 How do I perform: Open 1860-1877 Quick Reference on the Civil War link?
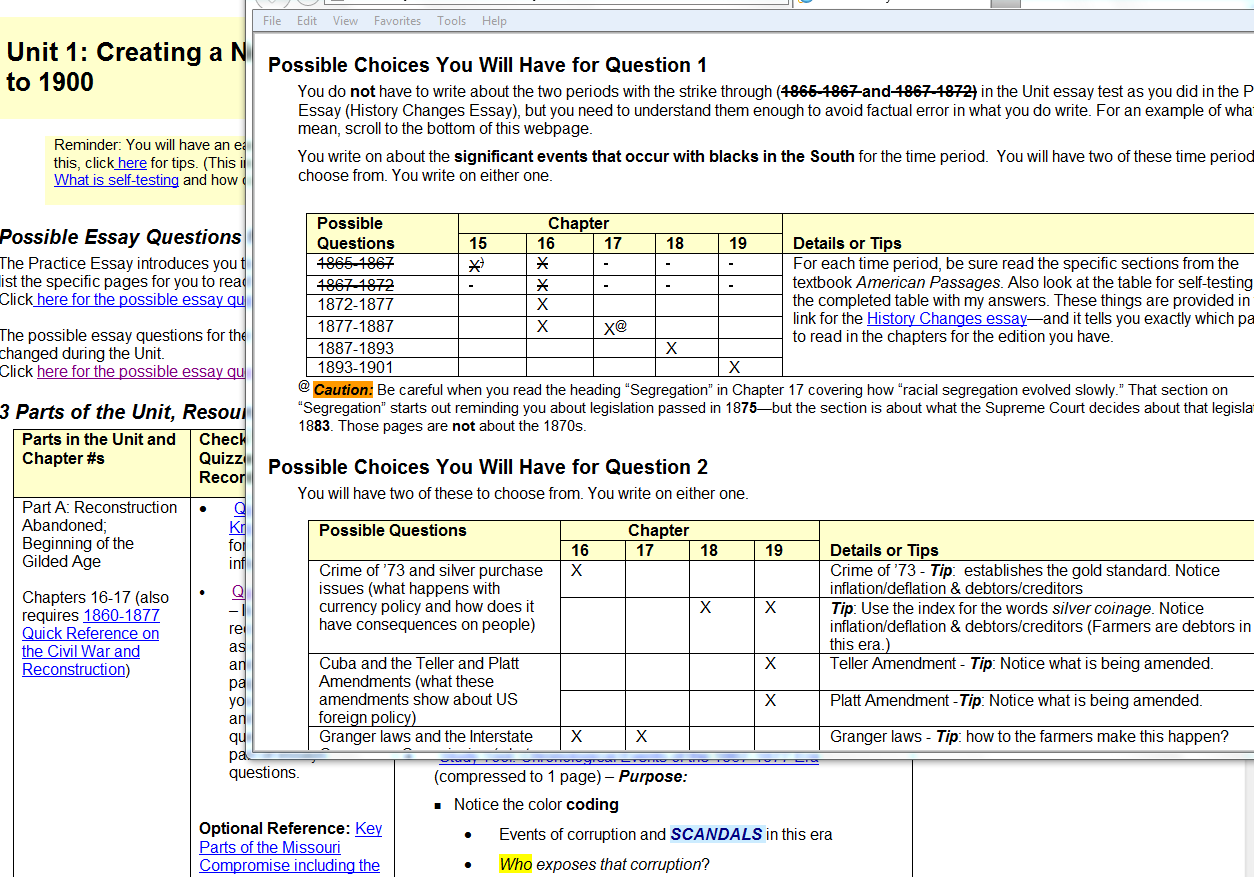click(90, 642)
